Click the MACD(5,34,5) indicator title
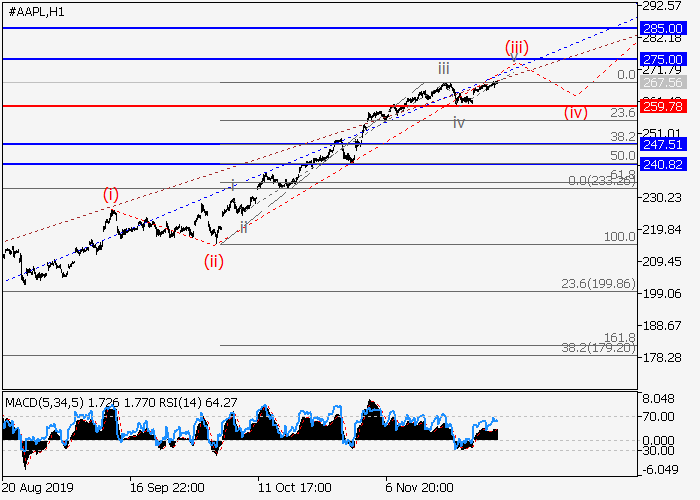The image size is (700, 500). 44,403
